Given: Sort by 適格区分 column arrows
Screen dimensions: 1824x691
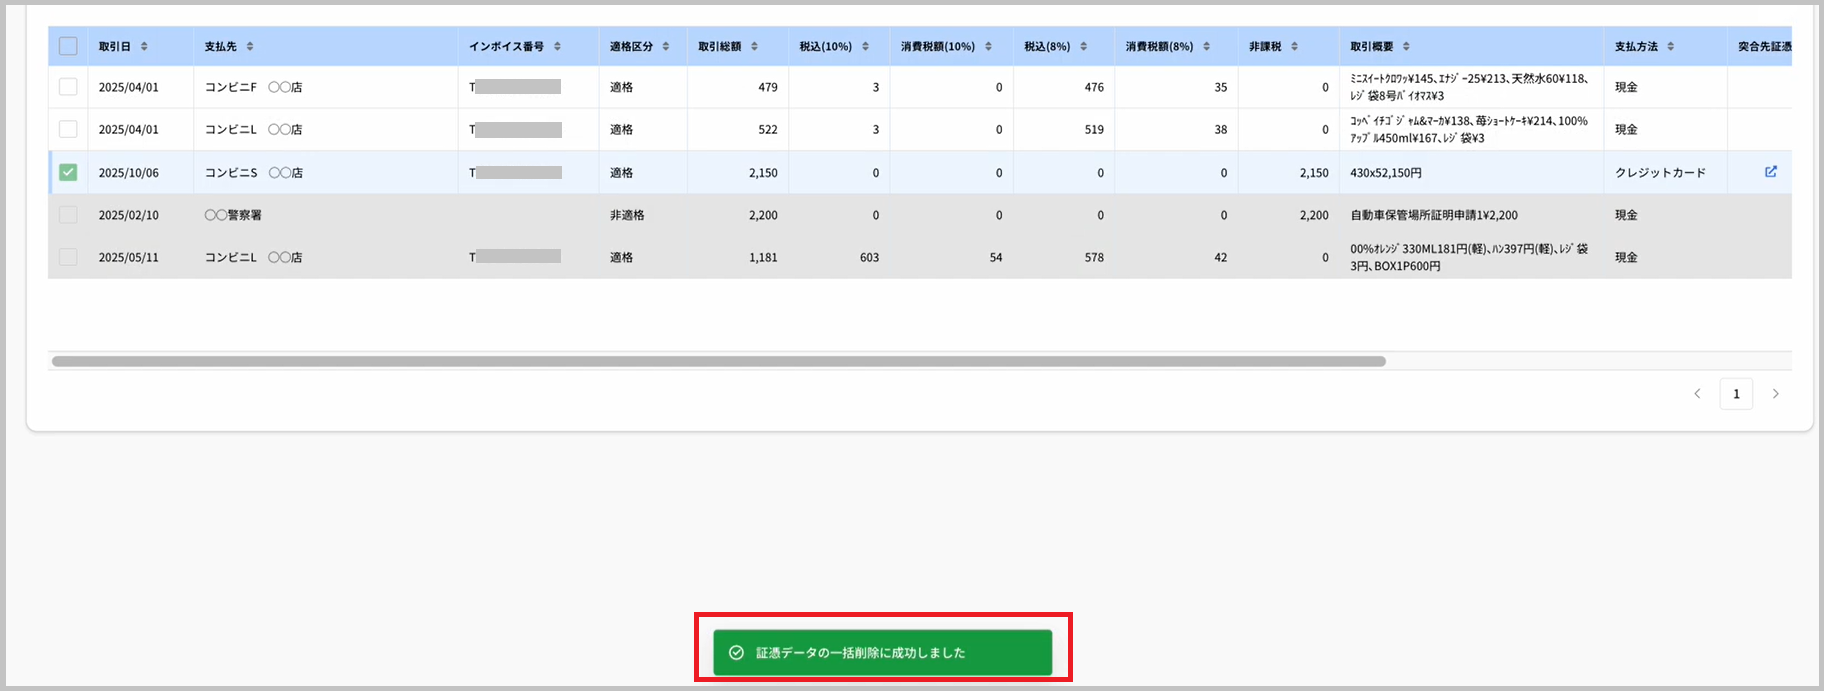Looking at the screenshot, I should (666, 47).
